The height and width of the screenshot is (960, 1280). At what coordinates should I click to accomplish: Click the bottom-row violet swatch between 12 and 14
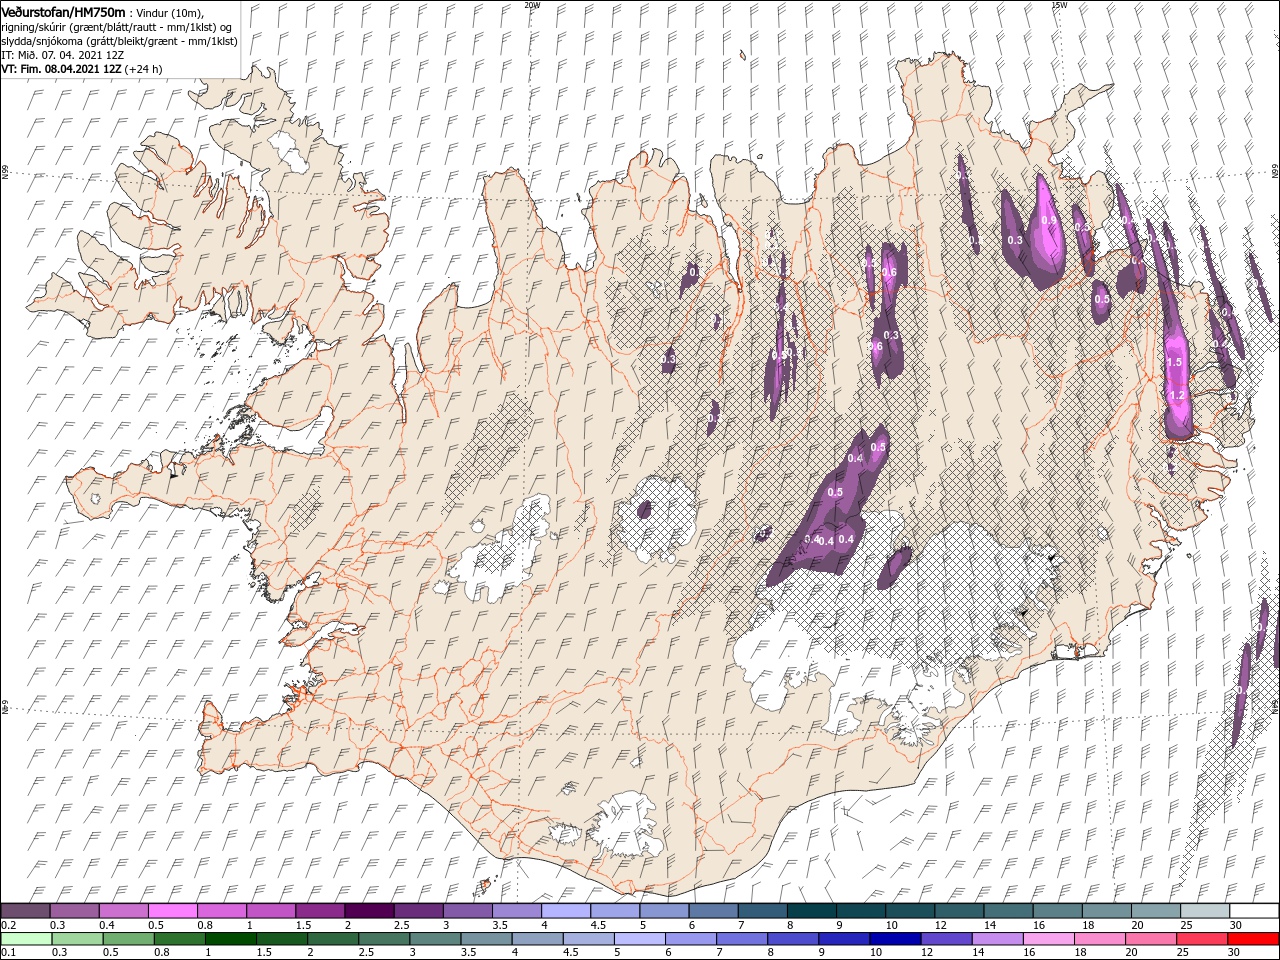946,939
